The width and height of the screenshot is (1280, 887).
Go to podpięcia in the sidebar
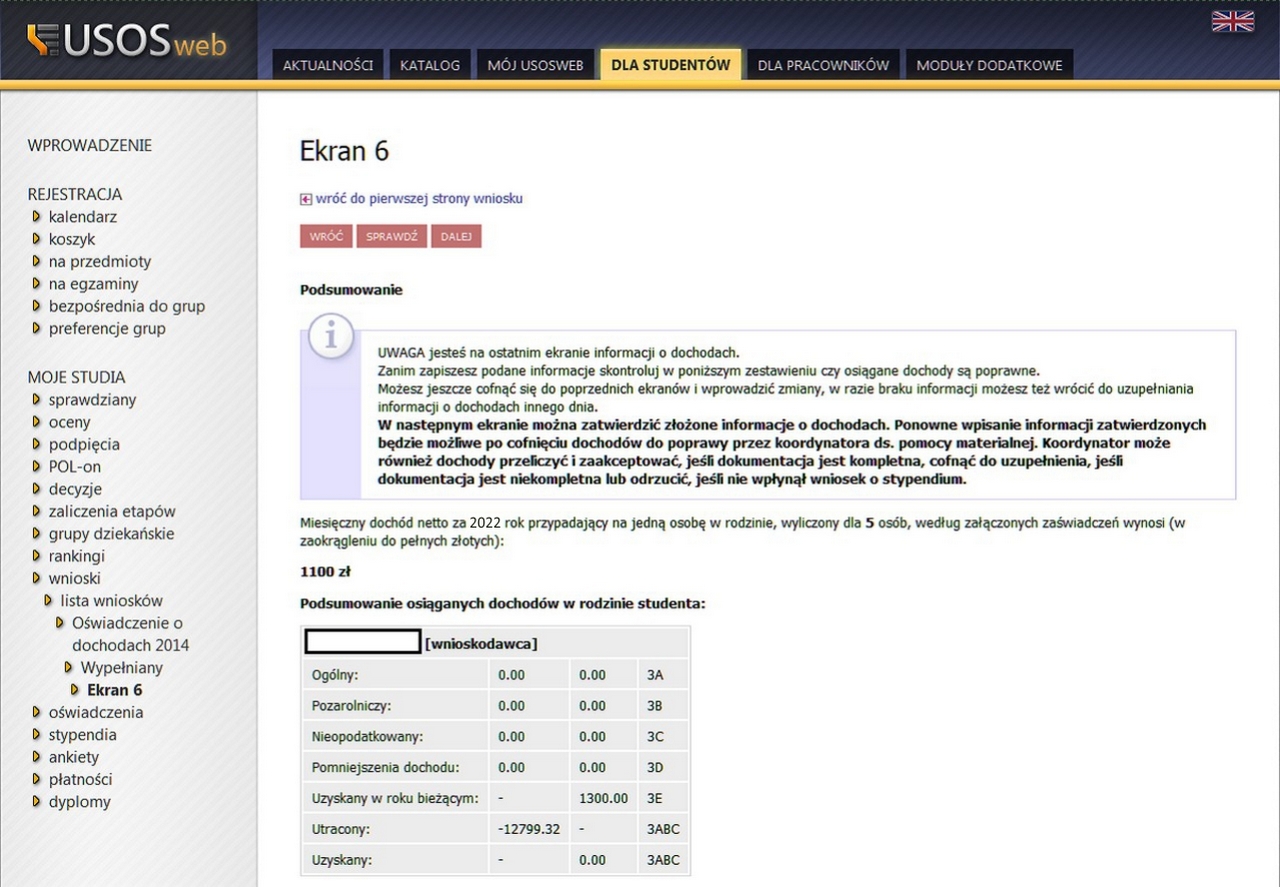(84, 444)
